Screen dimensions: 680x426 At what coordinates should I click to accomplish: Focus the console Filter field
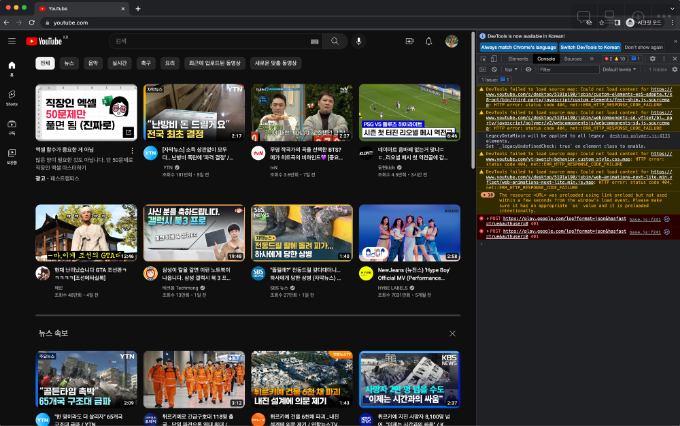point(568,69)
